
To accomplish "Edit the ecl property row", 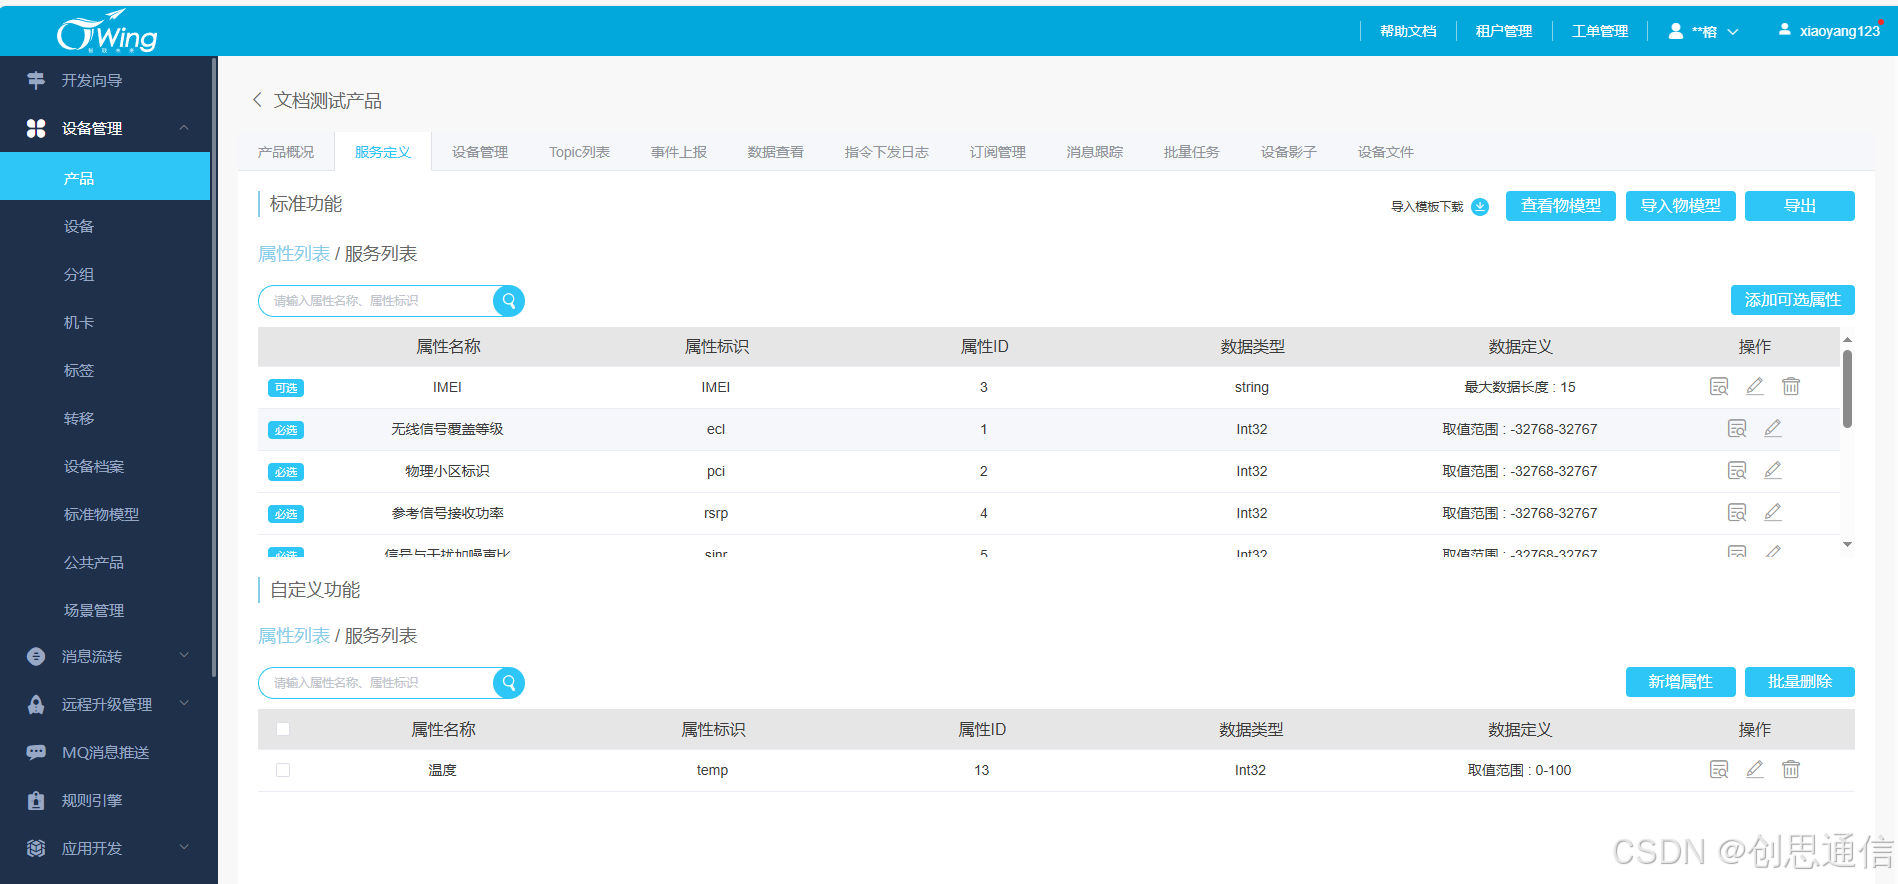I will pos(1773,429).
